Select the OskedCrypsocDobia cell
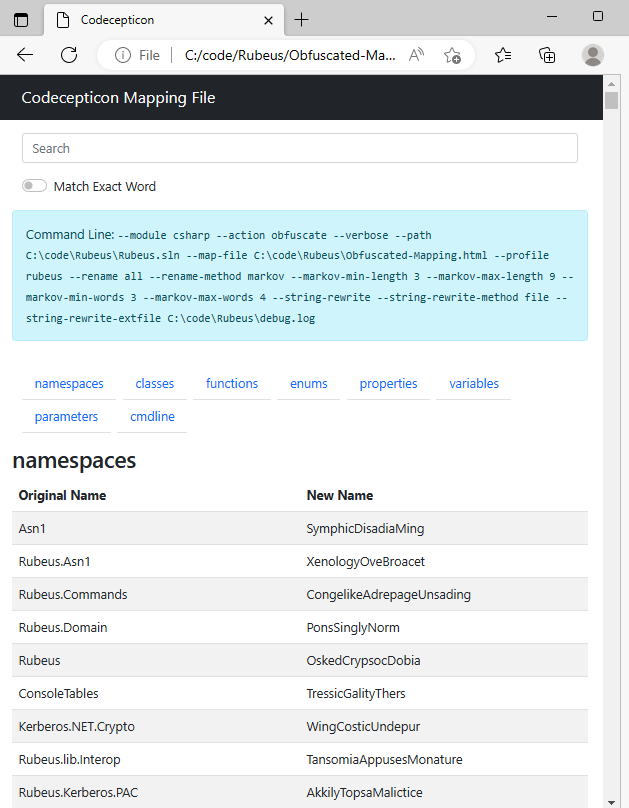Image resolution: width=629 pixels, height=808 pixels. click(444, 661)
